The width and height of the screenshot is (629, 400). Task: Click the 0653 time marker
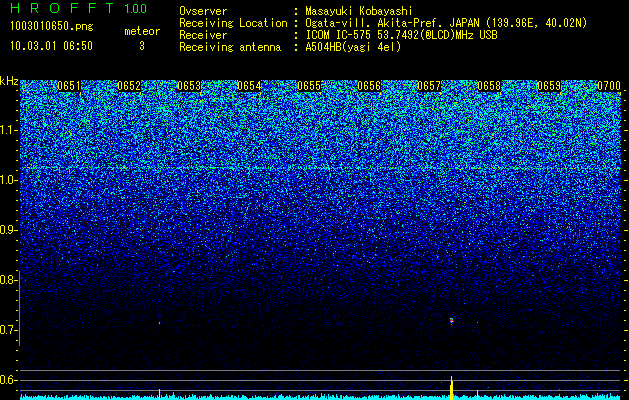[189, 86]
